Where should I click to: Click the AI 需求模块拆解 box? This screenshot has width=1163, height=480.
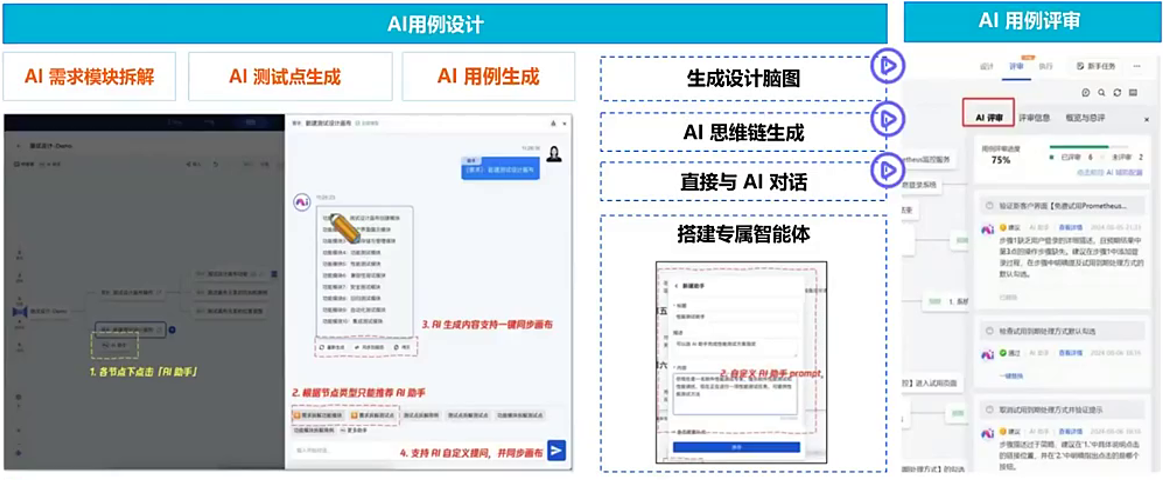click(x=89, y=76)
